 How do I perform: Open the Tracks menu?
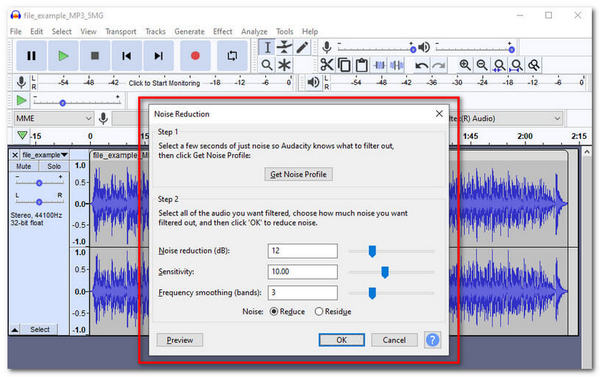155,31
